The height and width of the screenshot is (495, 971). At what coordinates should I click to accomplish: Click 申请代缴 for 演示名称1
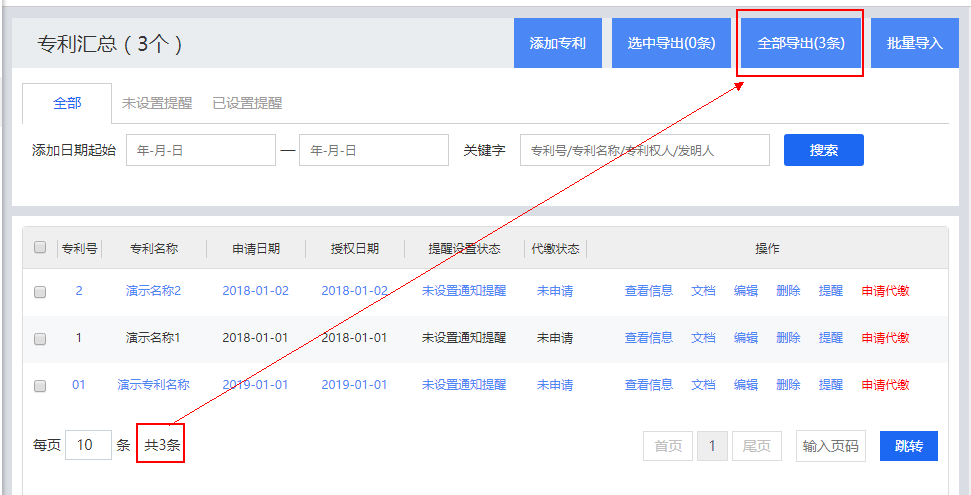click(885, 338)
